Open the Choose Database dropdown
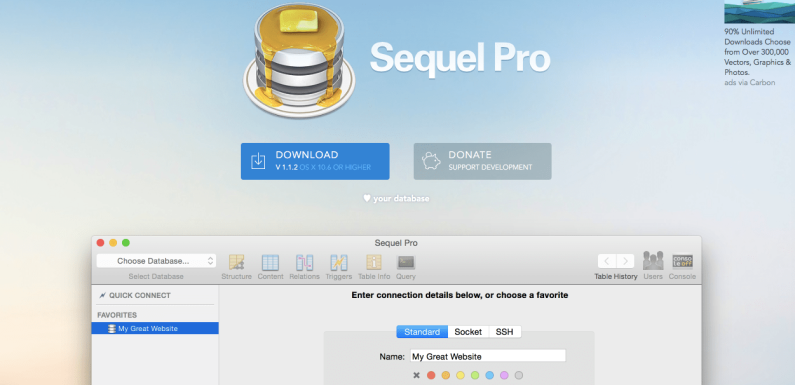The height and width of the screenshot is (385, 795). (156, 261)
